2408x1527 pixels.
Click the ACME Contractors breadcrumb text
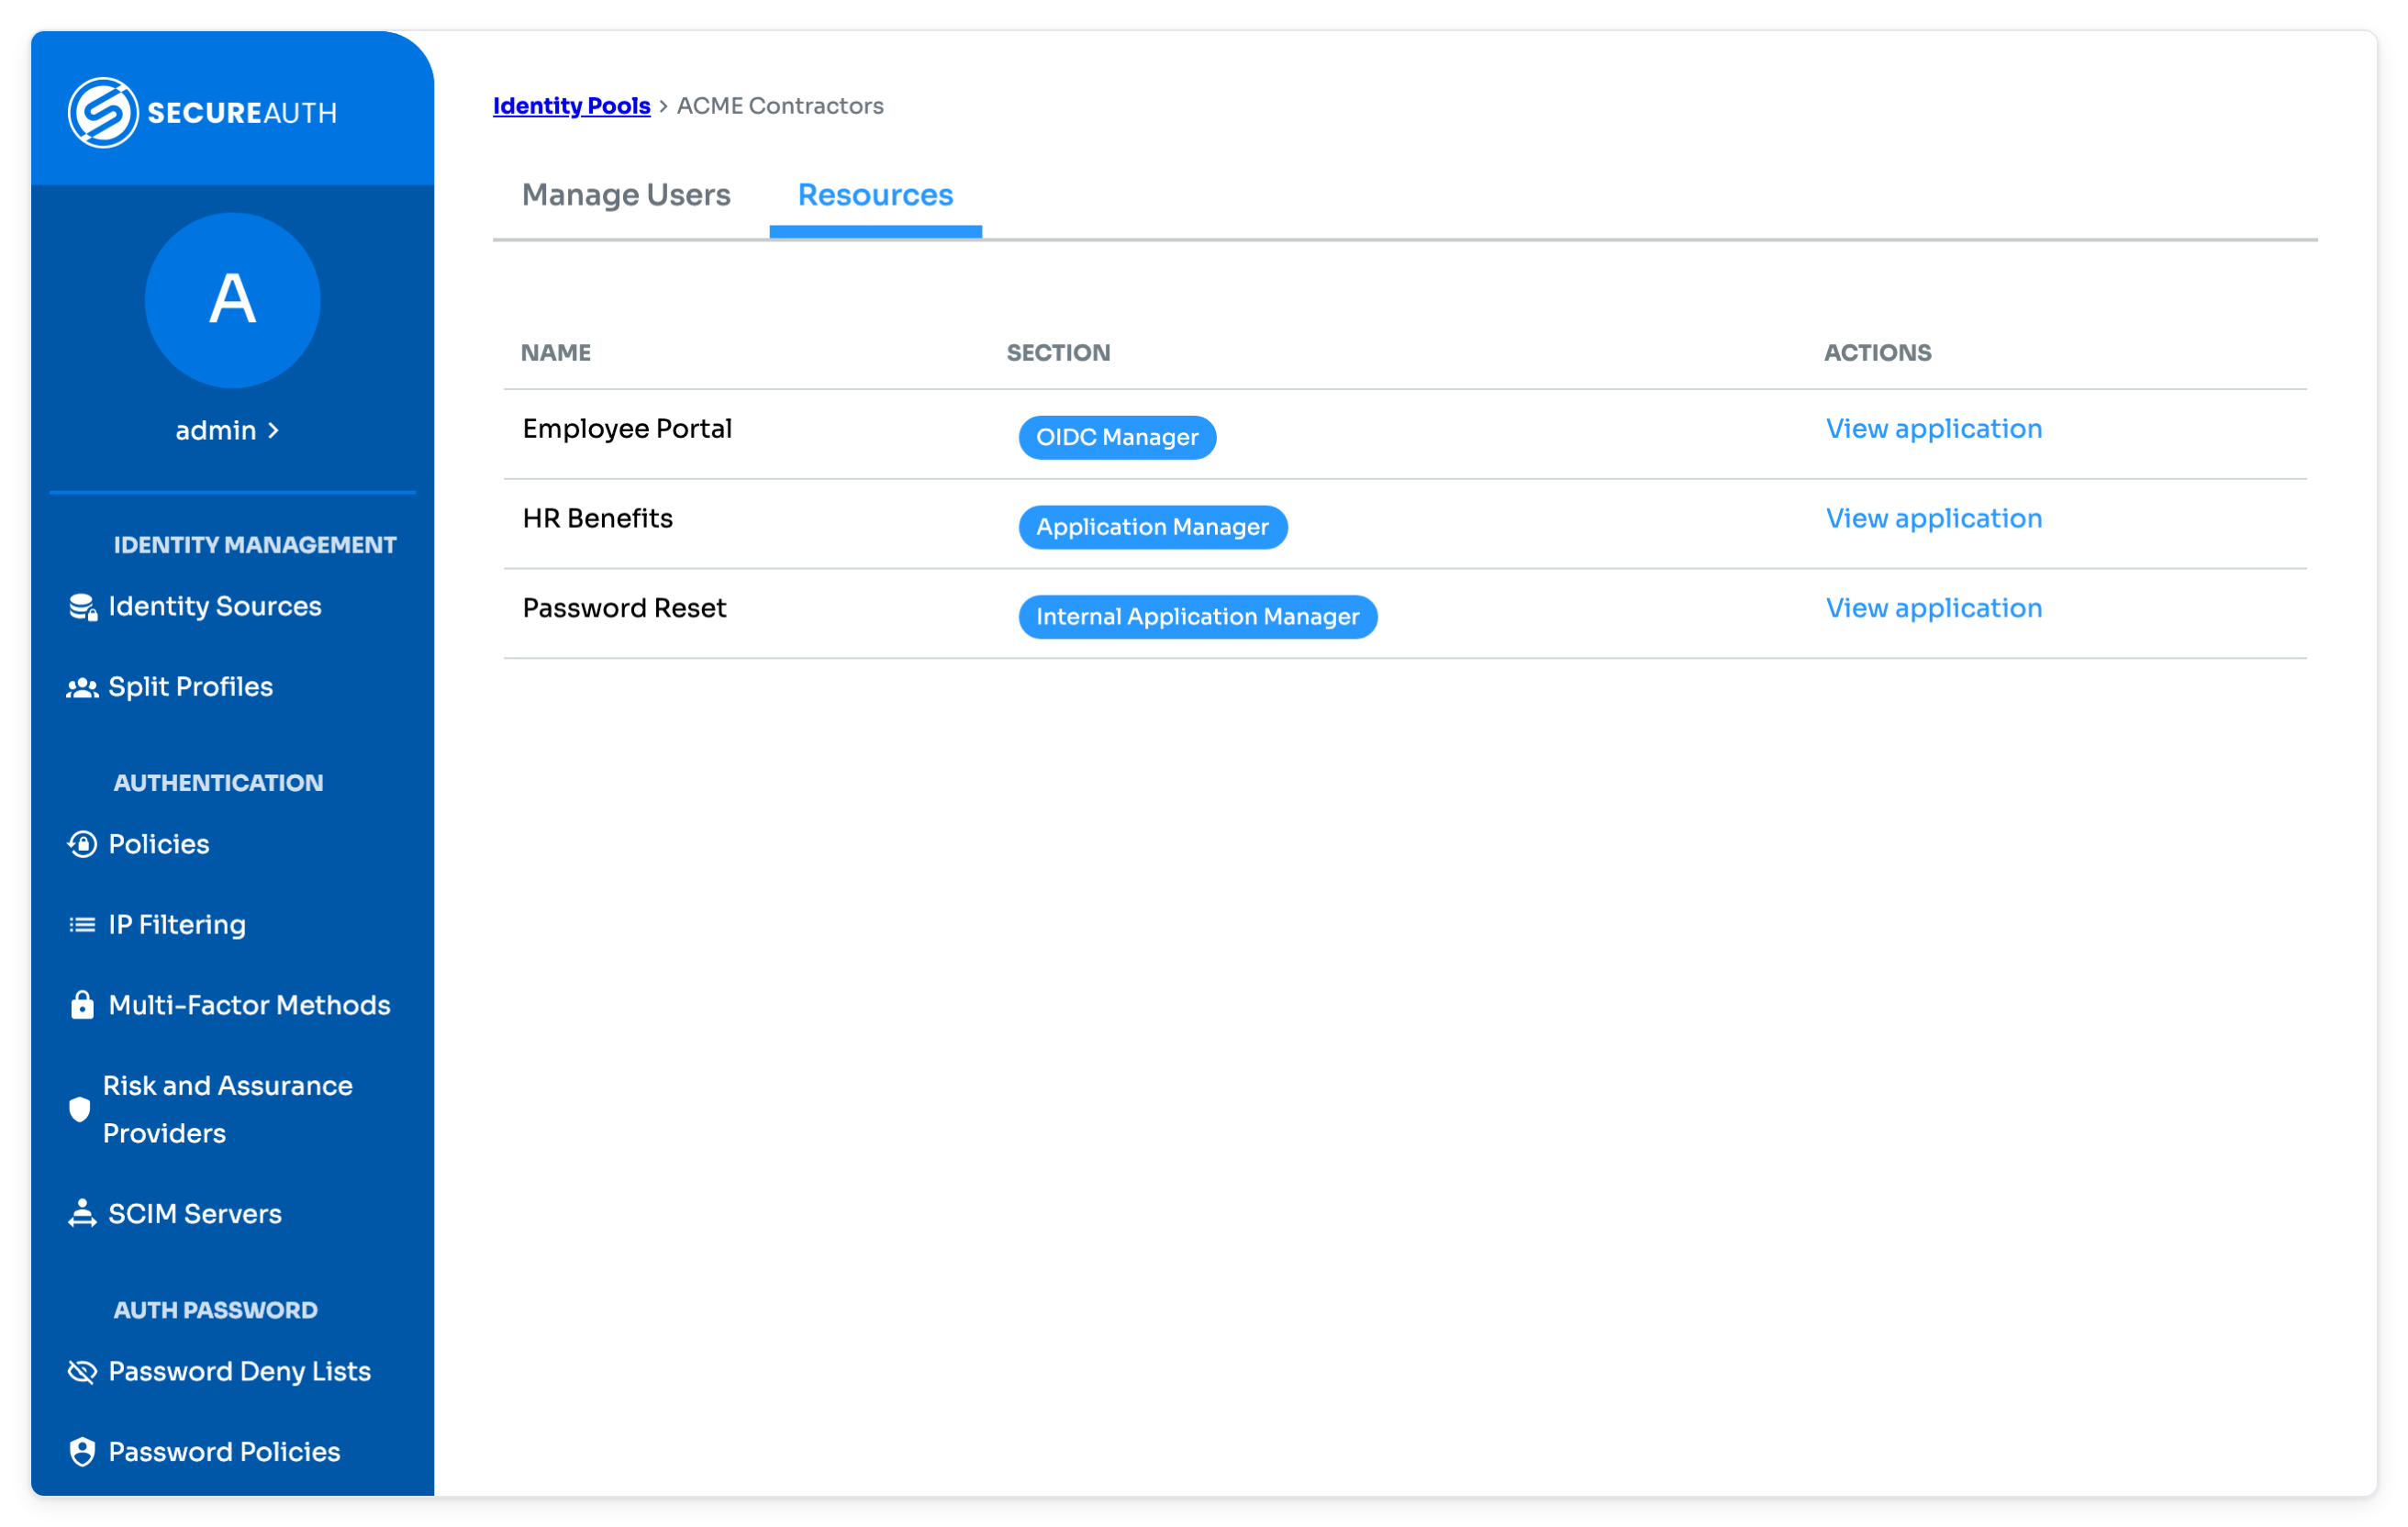tap(780, 106)
